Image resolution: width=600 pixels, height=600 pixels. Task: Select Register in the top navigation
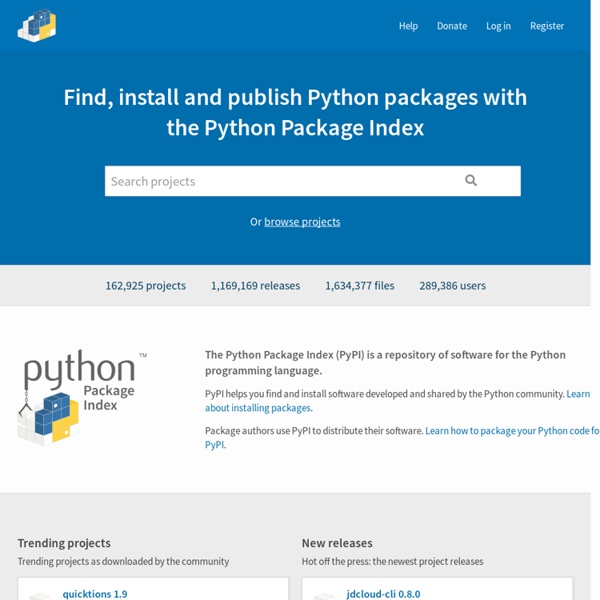tap(547, 26)
